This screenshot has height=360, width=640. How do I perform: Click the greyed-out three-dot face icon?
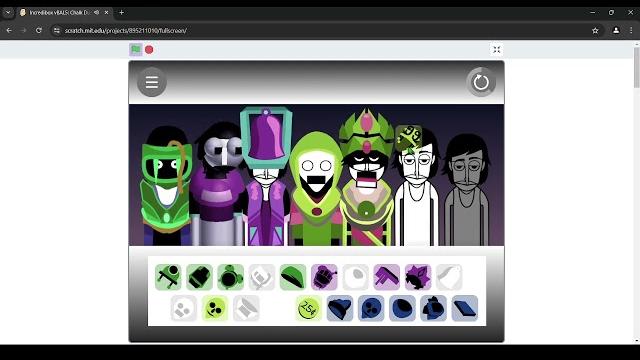pyautogui.click(x=184, y=308)
